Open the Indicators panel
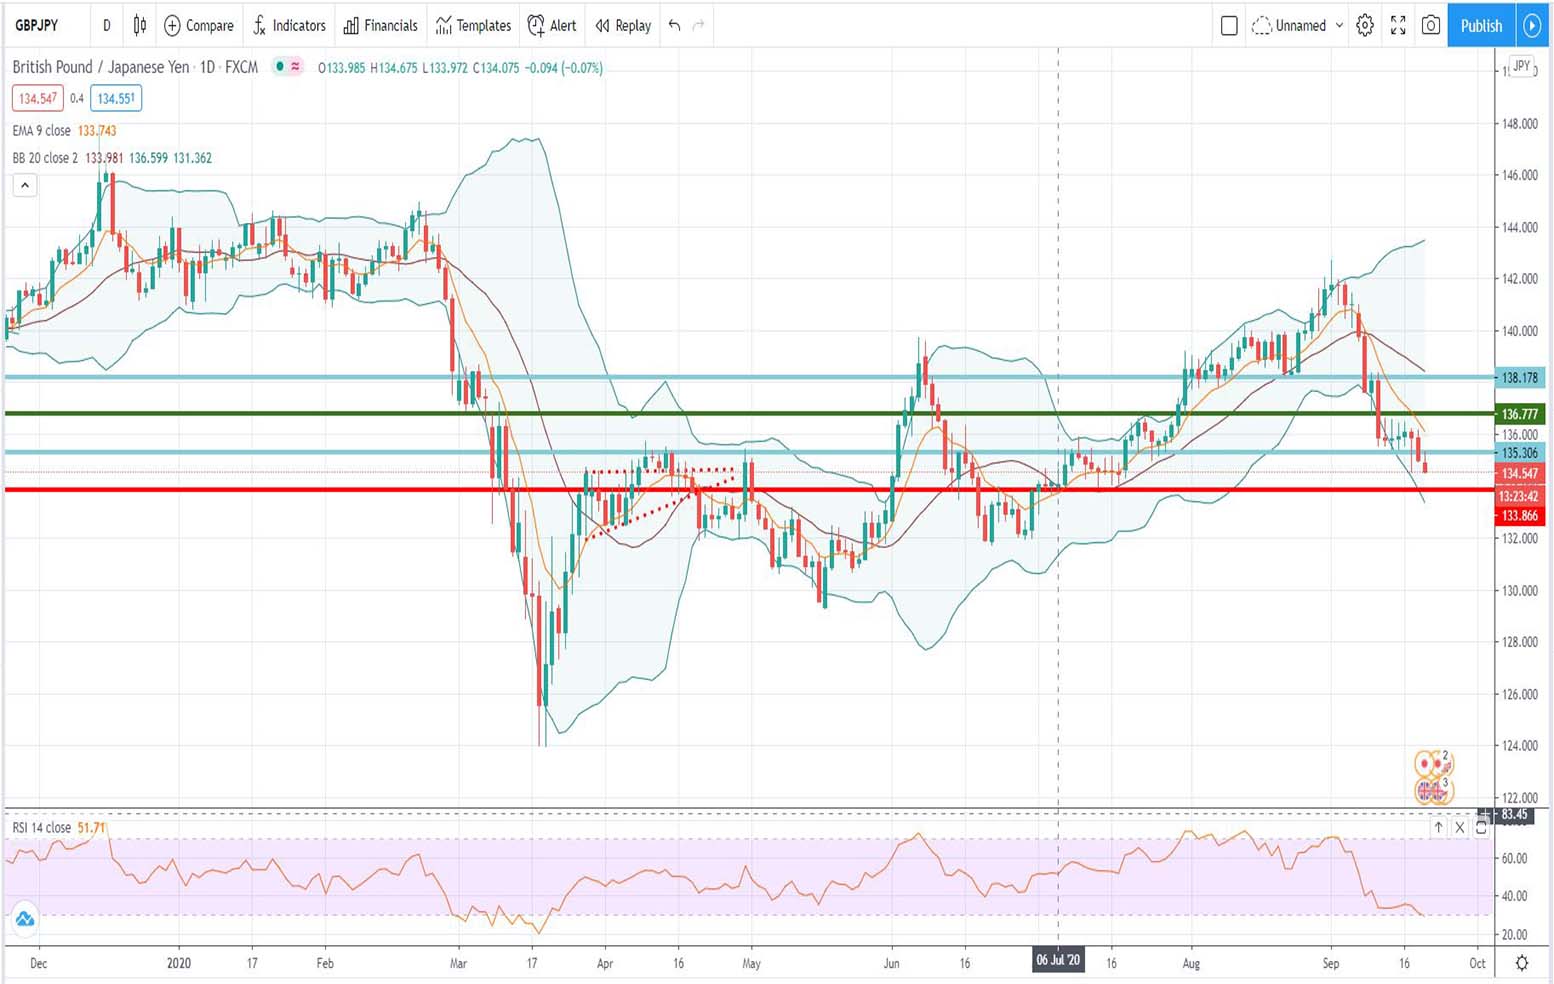 [289, 26]
